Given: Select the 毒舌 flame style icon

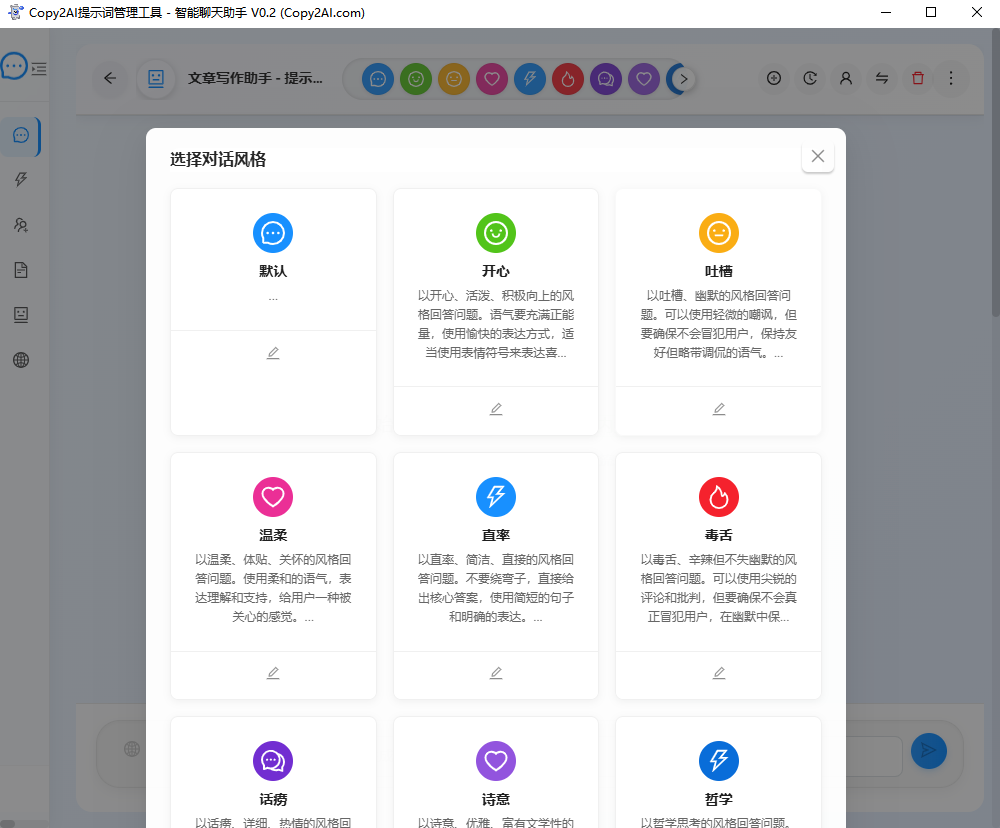Looking at the screenshot, I should click(719, 497).
